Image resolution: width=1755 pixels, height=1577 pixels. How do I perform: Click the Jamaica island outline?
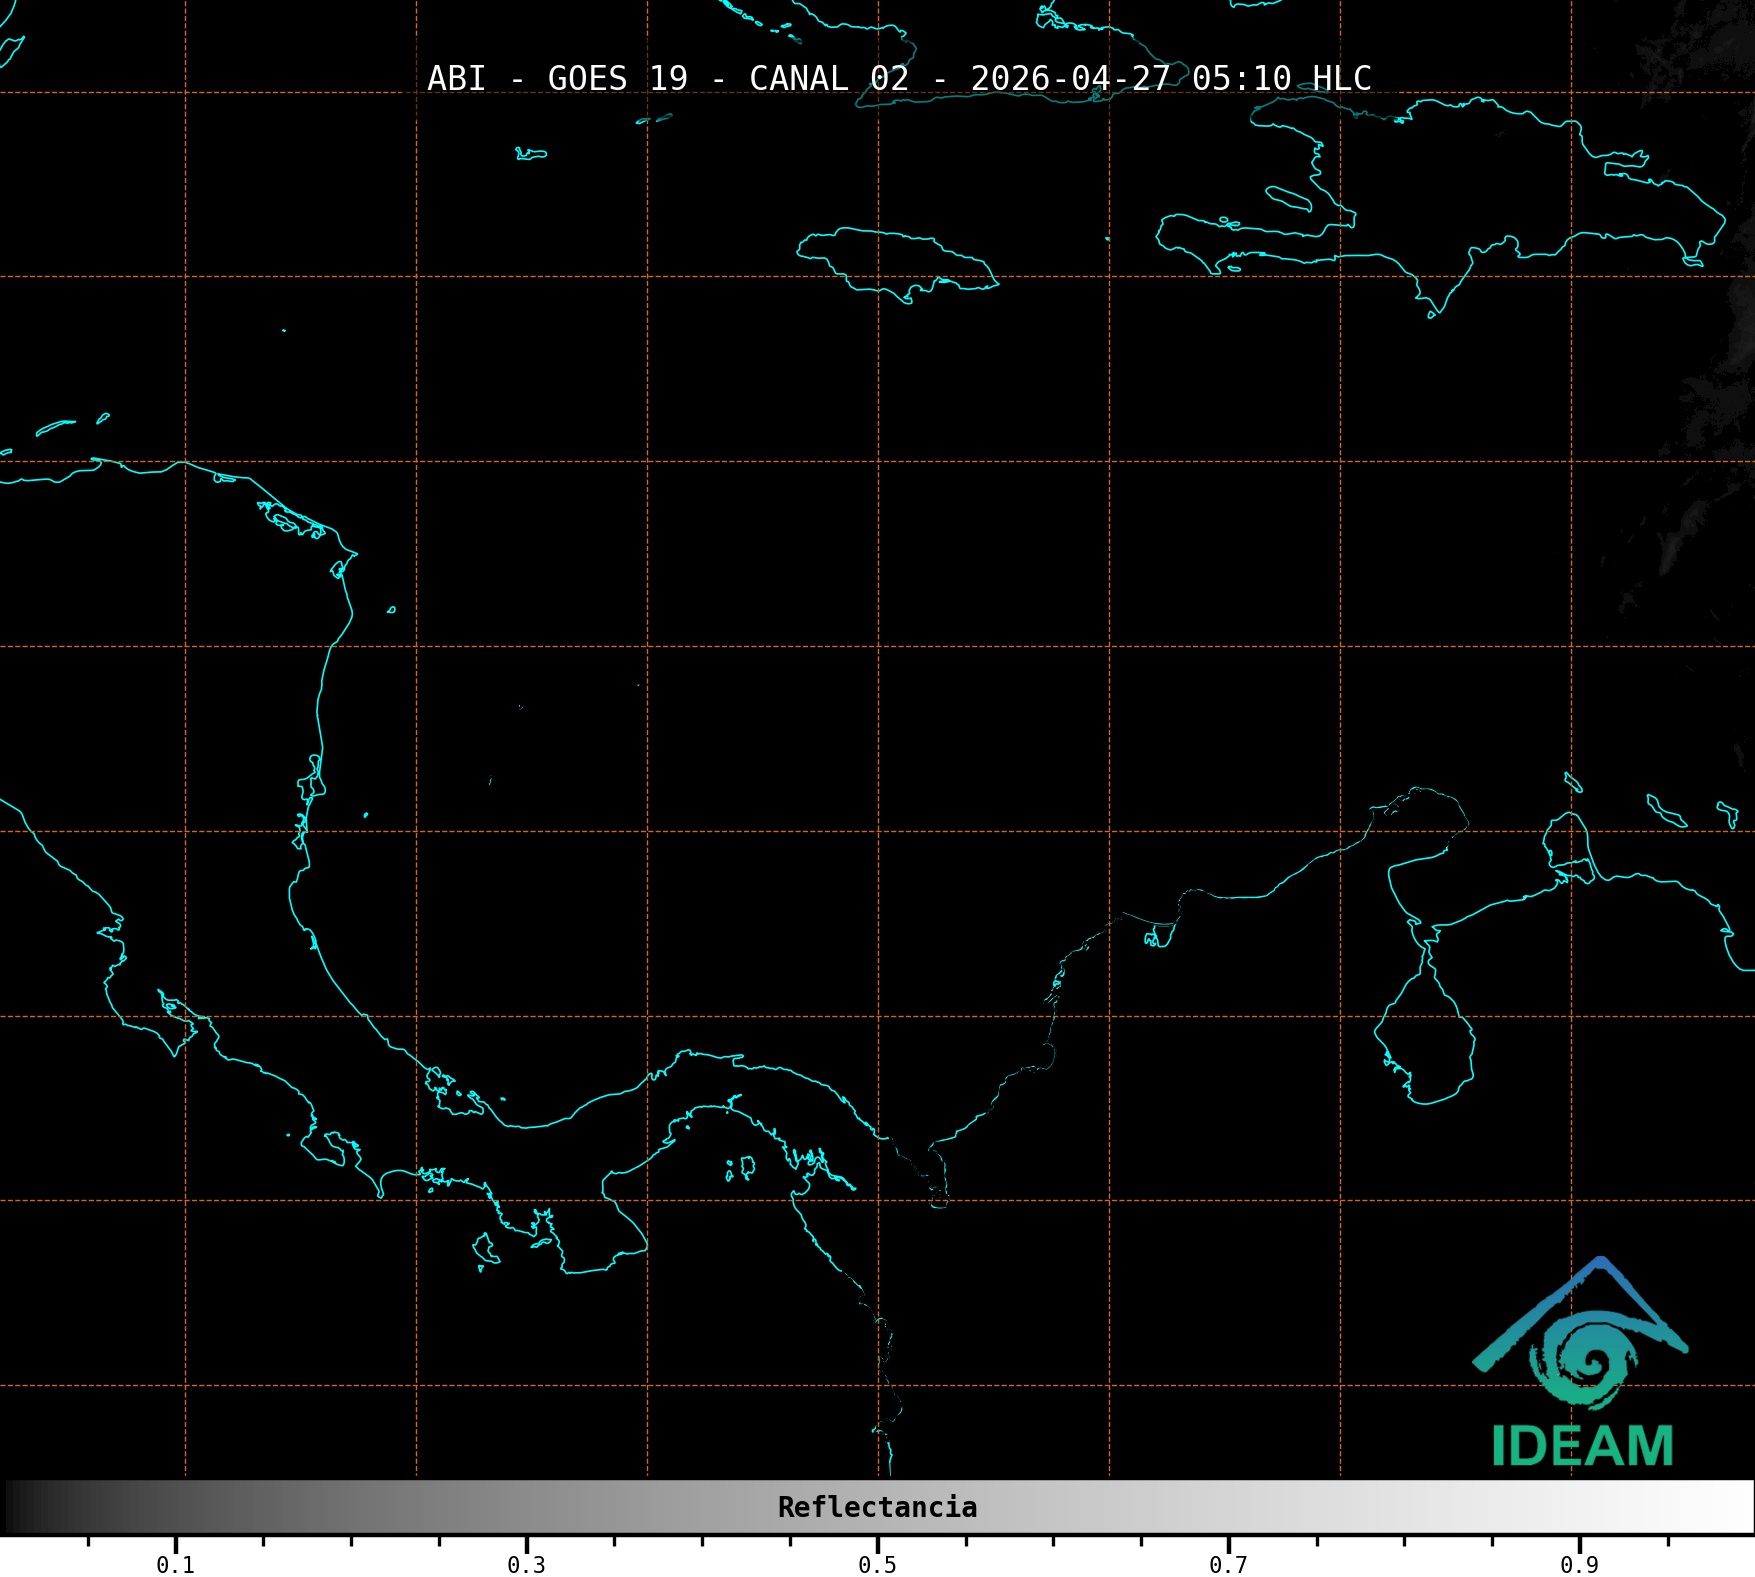tap(895, 260)
